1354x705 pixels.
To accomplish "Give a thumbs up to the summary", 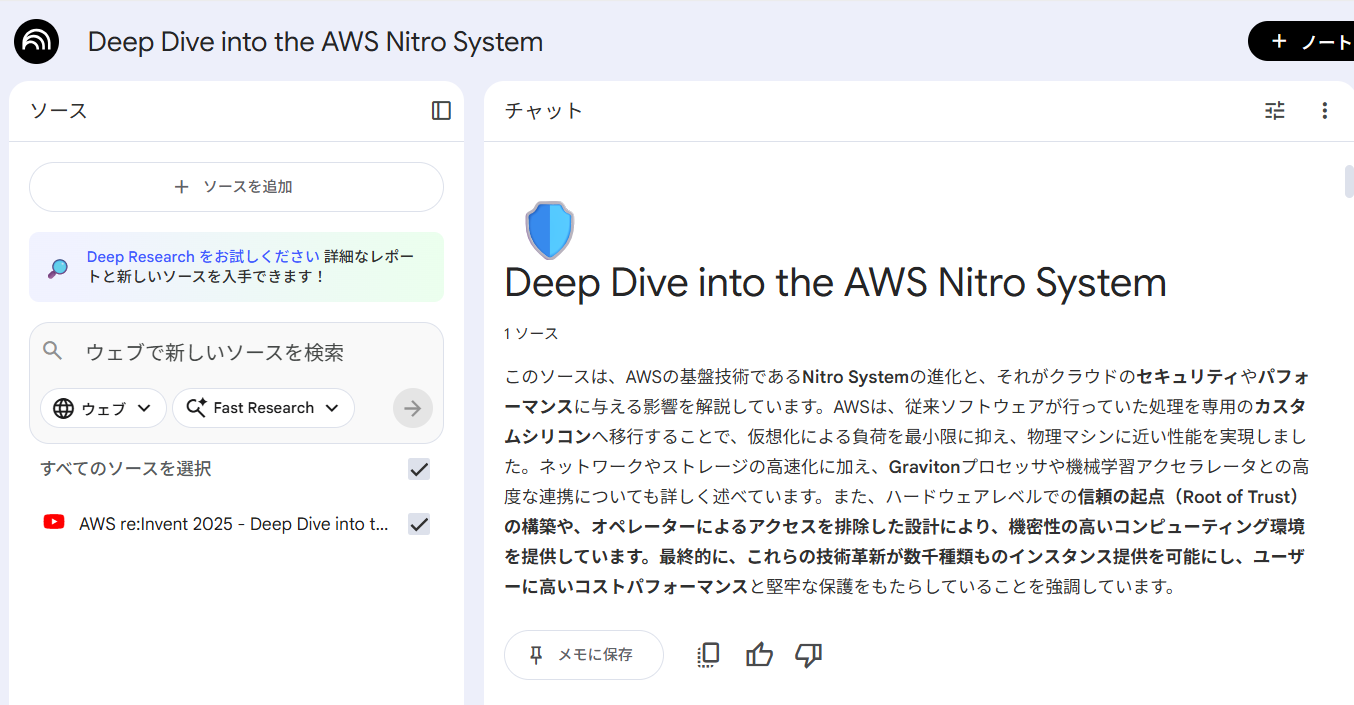I will pyautogui.click(x=759, y=654).
